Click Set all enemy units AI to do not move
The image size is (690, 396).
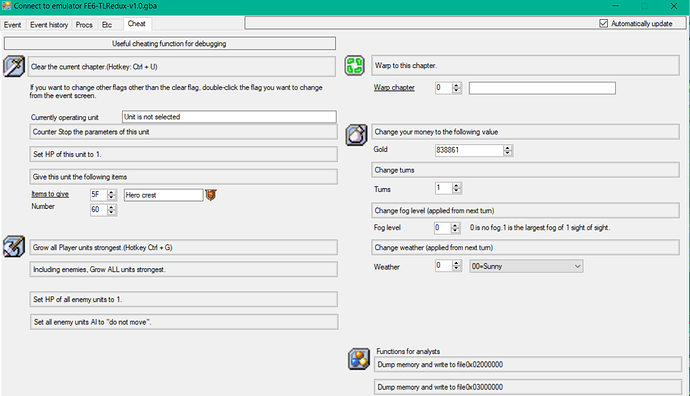tap(184, 322)
